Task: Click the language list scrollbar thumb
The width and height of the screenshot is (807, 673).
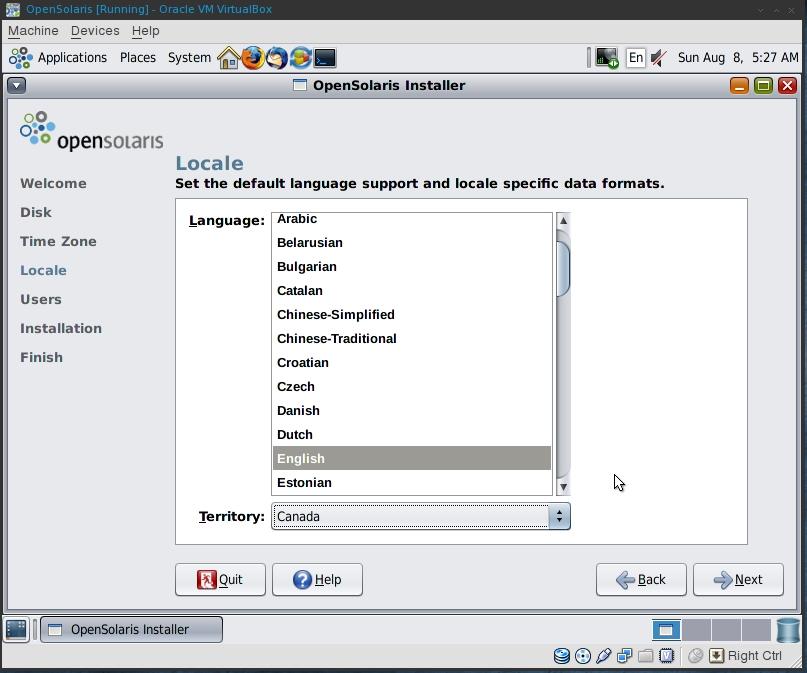Action: point(564,268)
